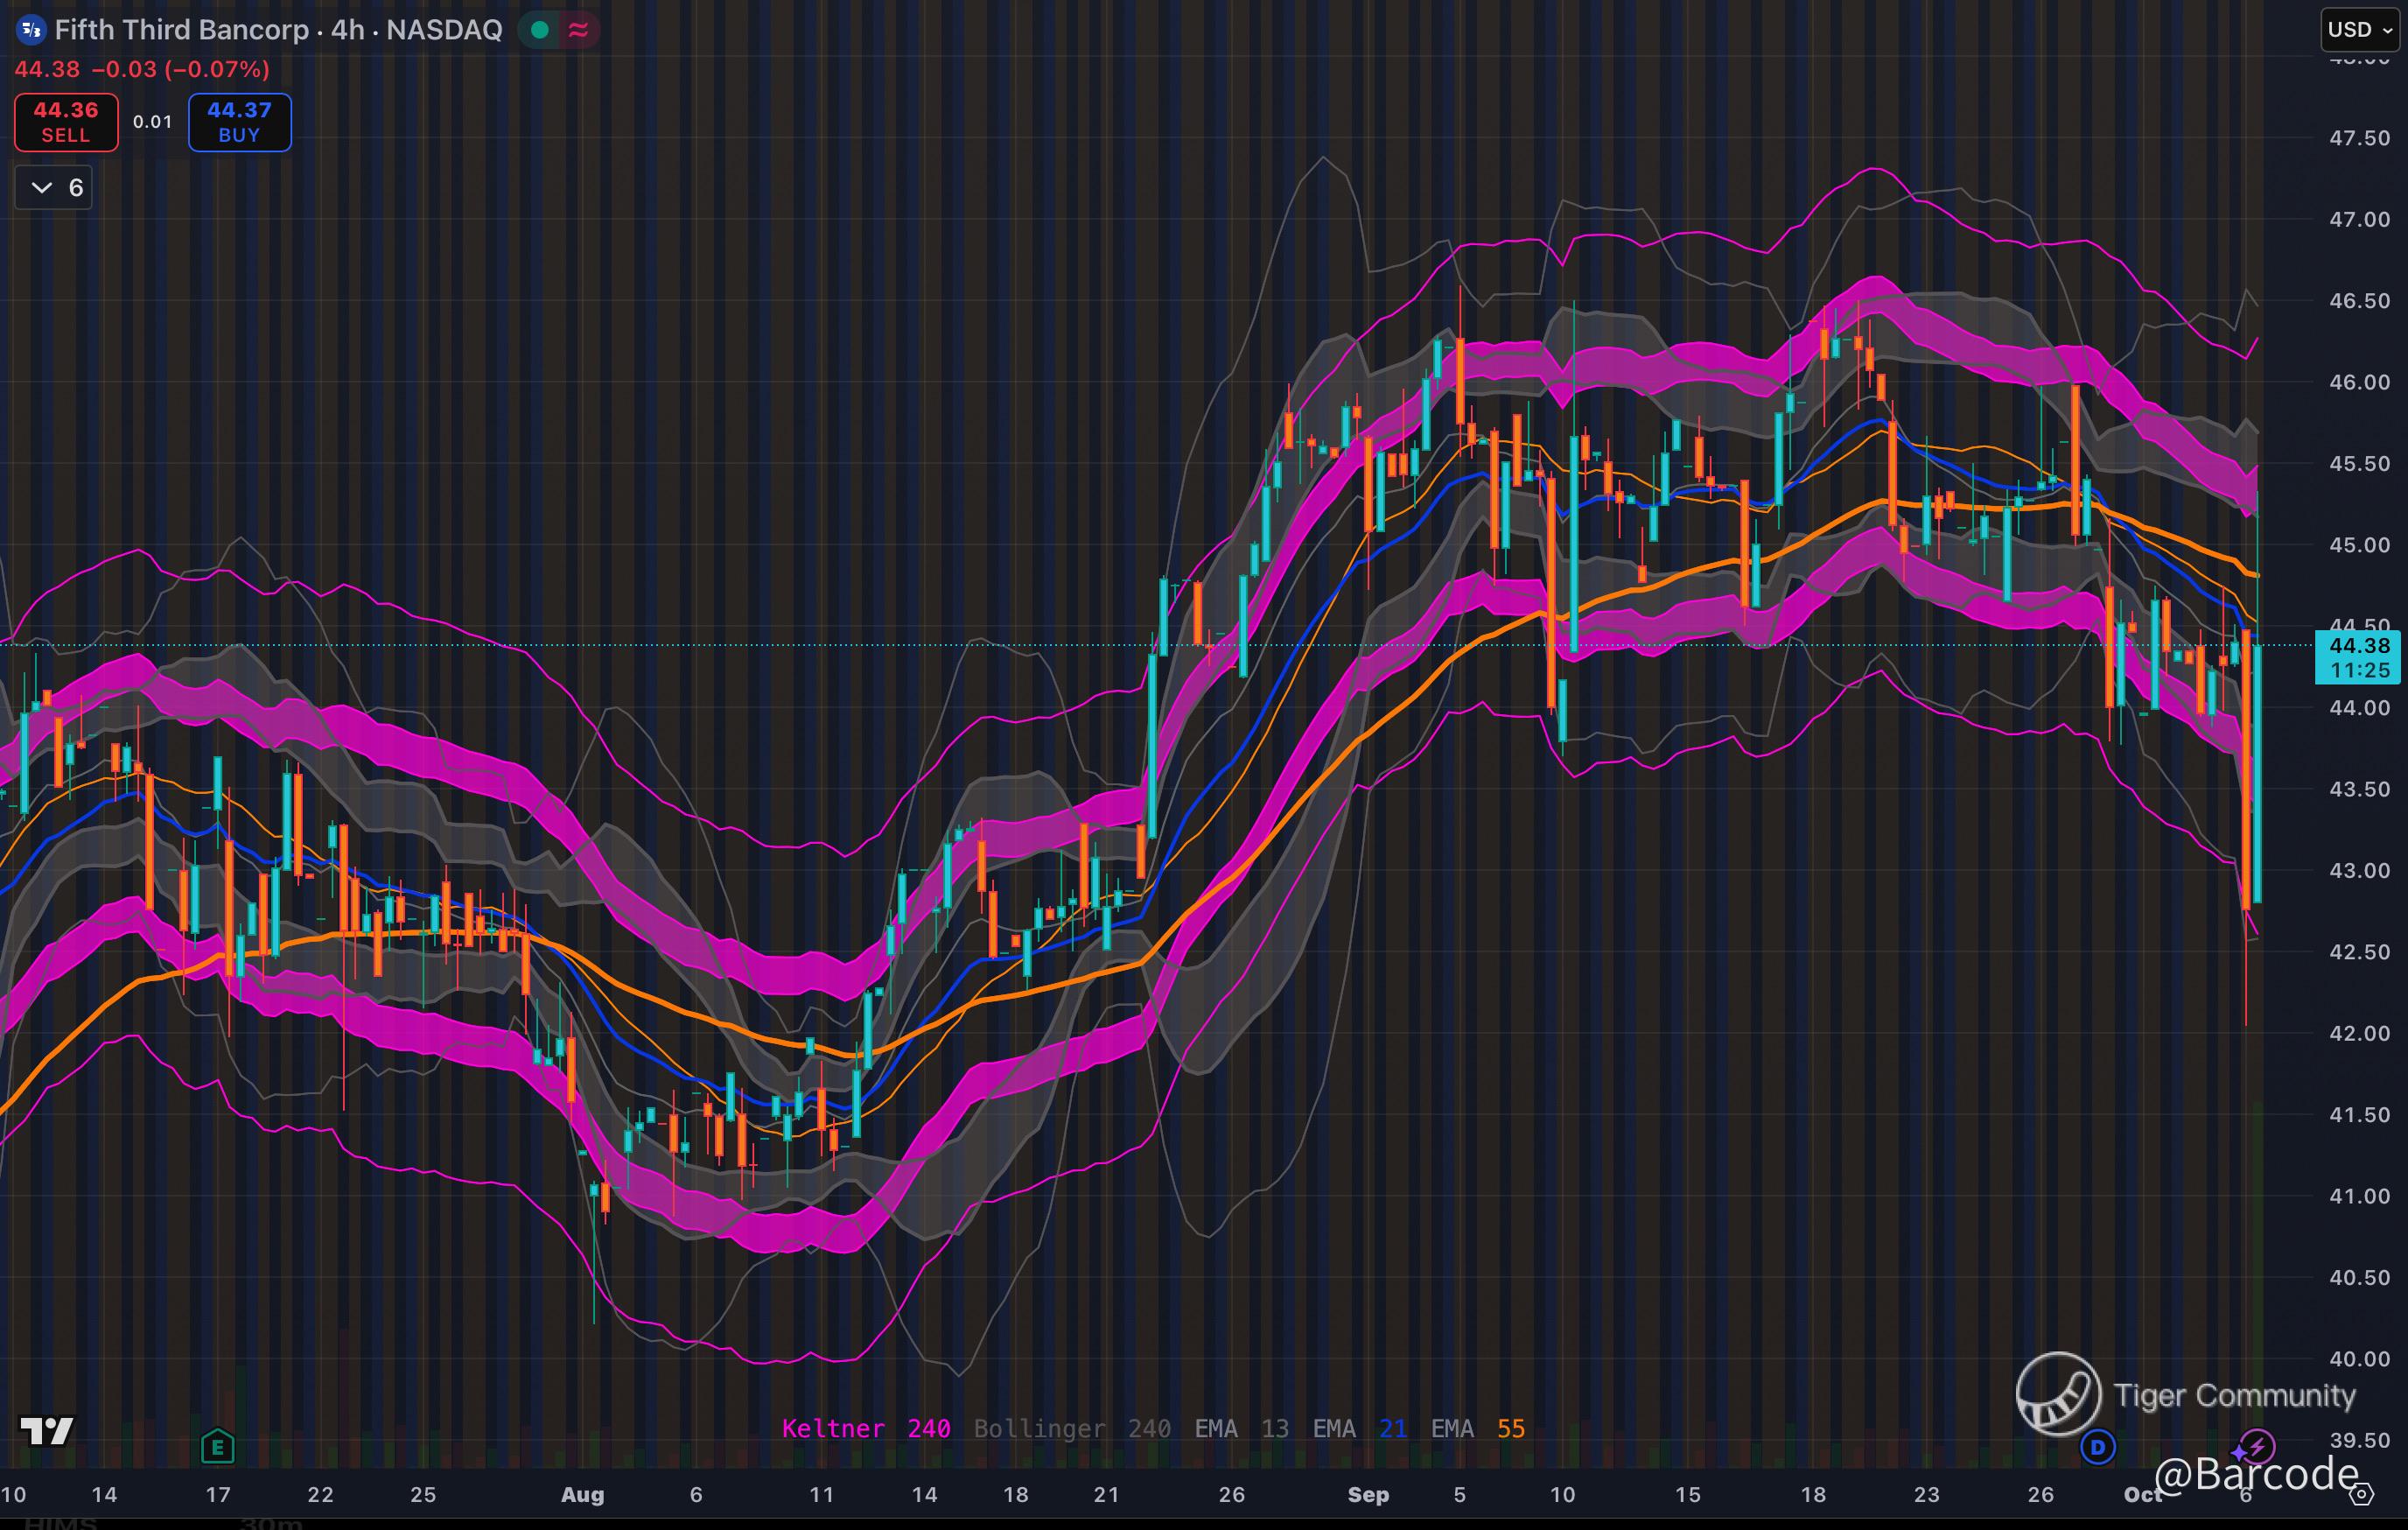Click the green market open status dot
The width and height of the screenshot is (2408, 1530).
point(540,30)
